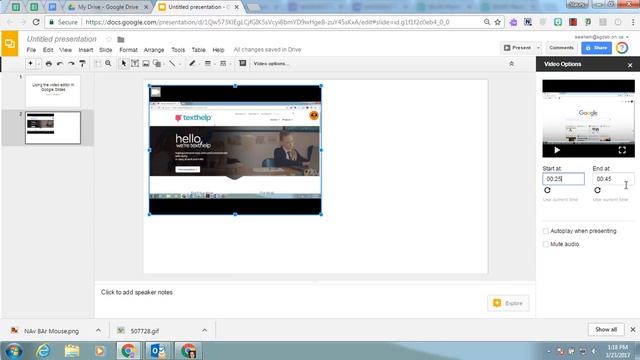The width and height of the screenshot is (640, 360).
Task: Open the Insert menu
Action: [86, 50]
